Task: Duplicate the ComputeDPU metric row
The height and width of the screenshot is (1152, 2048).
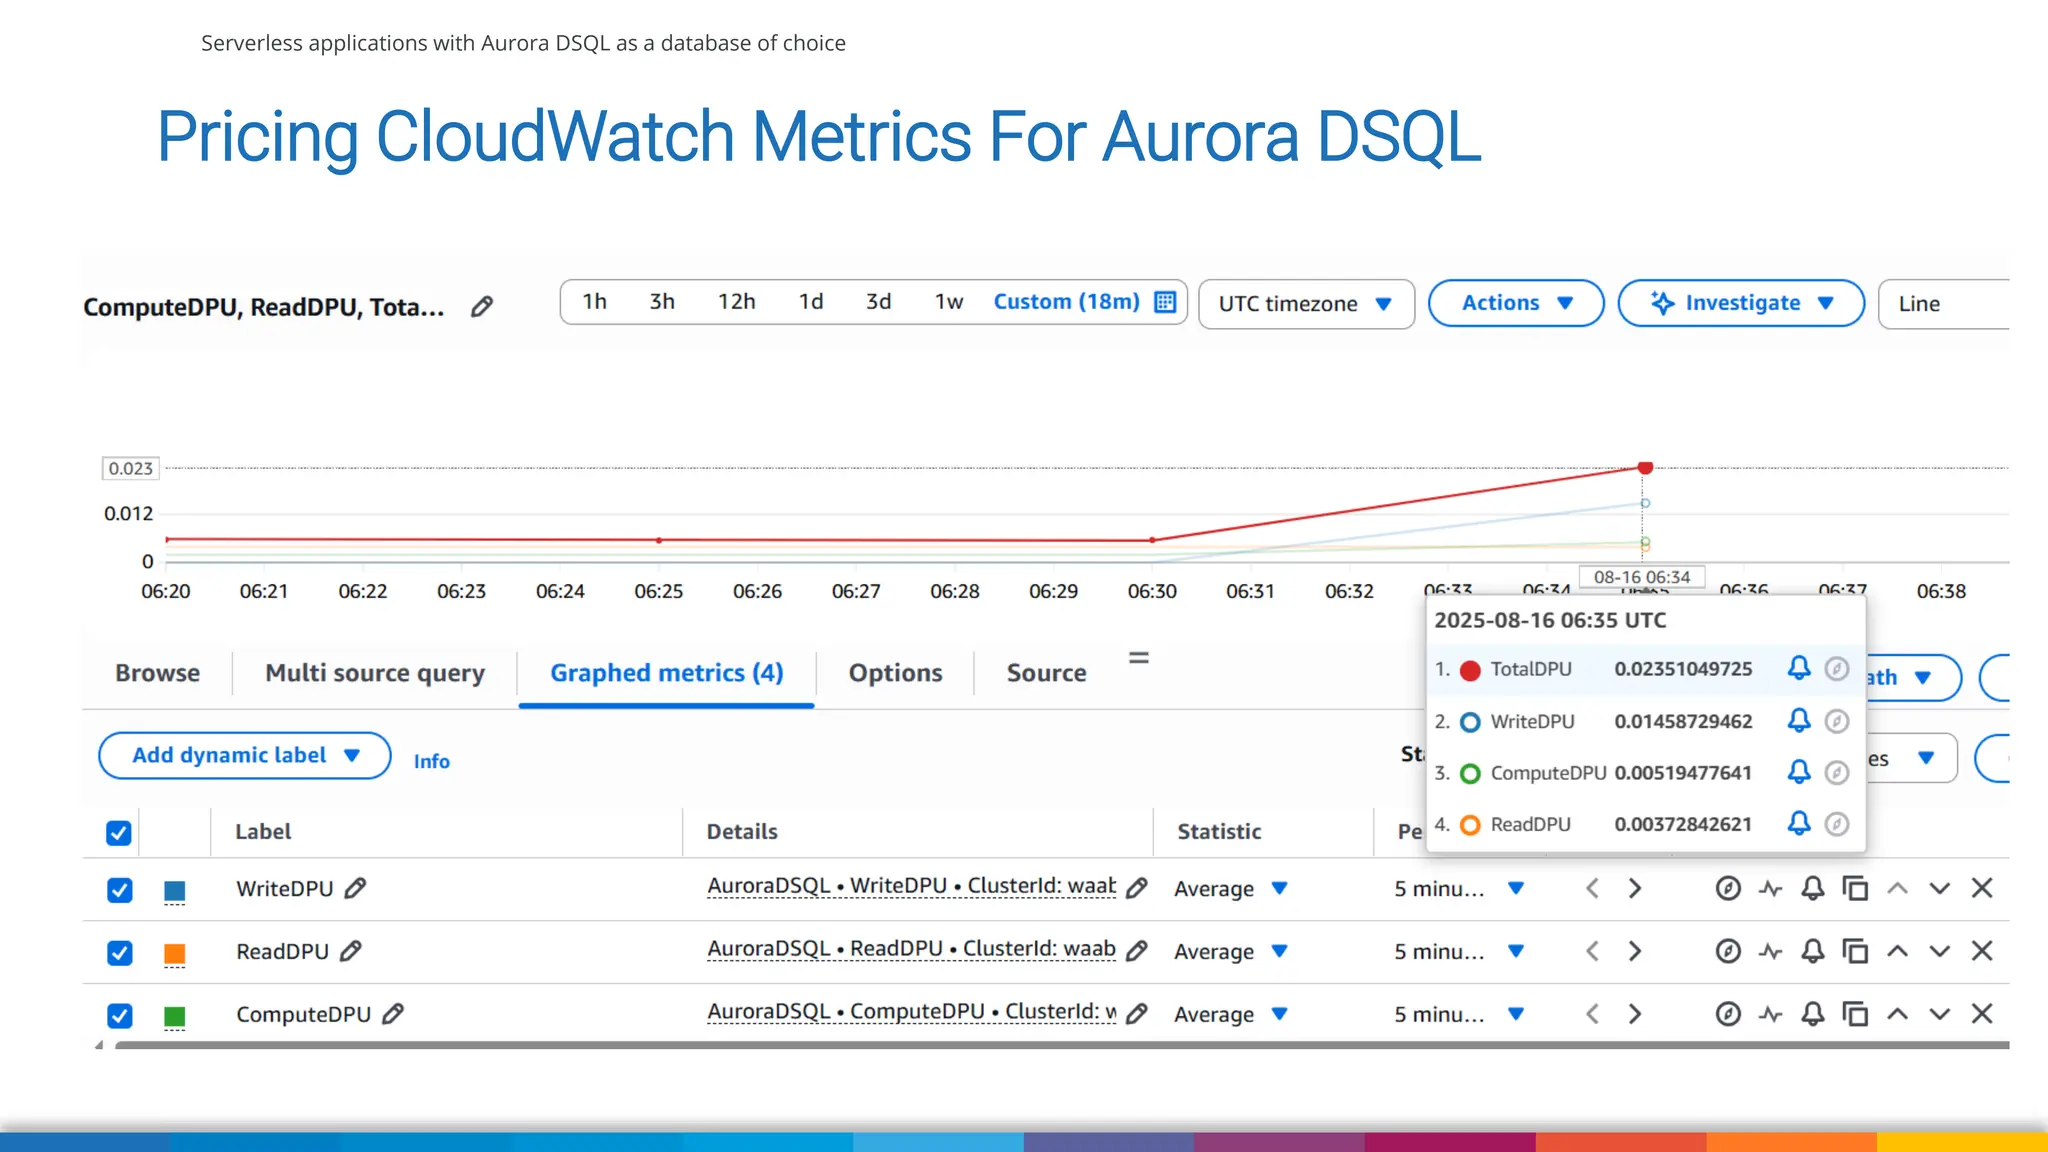Action: pyautogui.click(x=1855, y=1014)
